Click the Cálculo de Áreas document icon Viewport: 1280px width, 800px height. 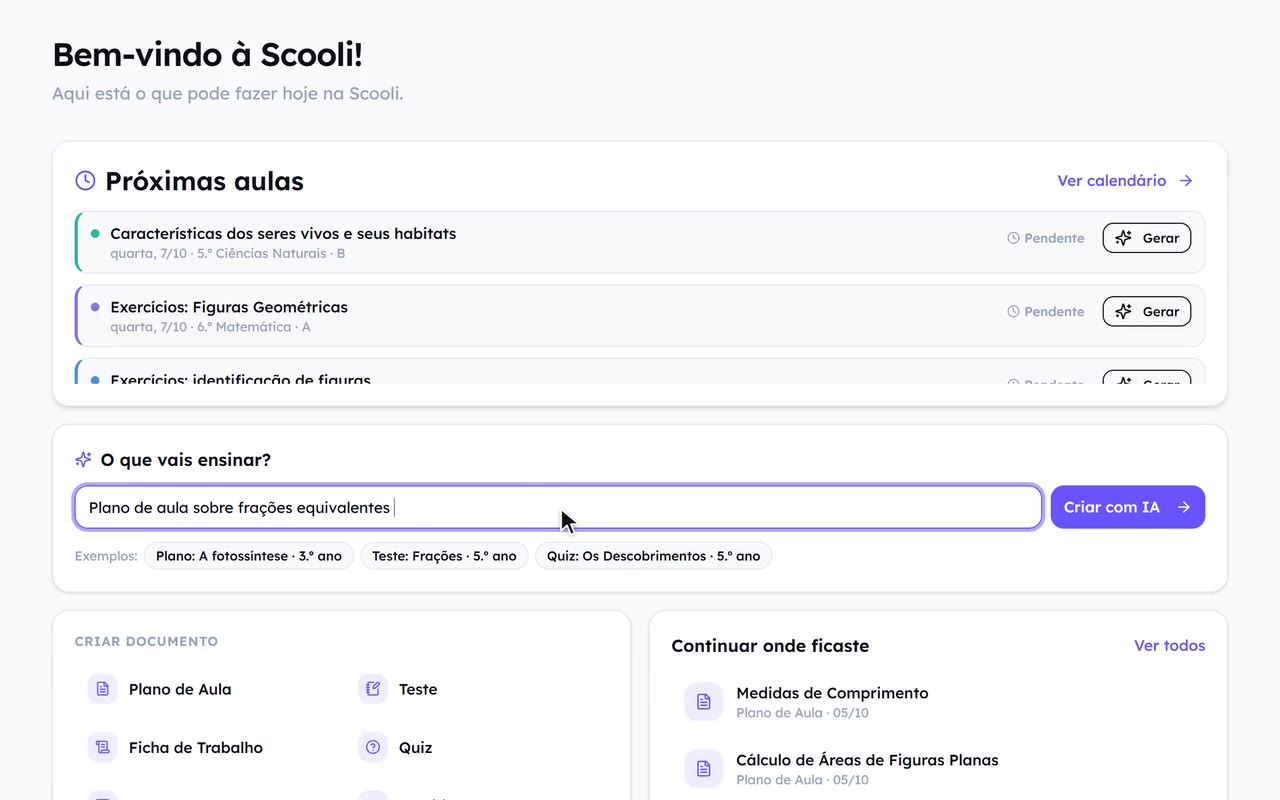pyautogui.click(x=703, y=769)
